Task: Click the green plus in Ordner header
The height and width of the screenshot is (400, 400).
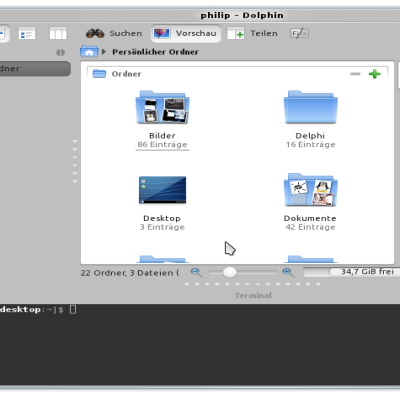Action: point(375,74)
